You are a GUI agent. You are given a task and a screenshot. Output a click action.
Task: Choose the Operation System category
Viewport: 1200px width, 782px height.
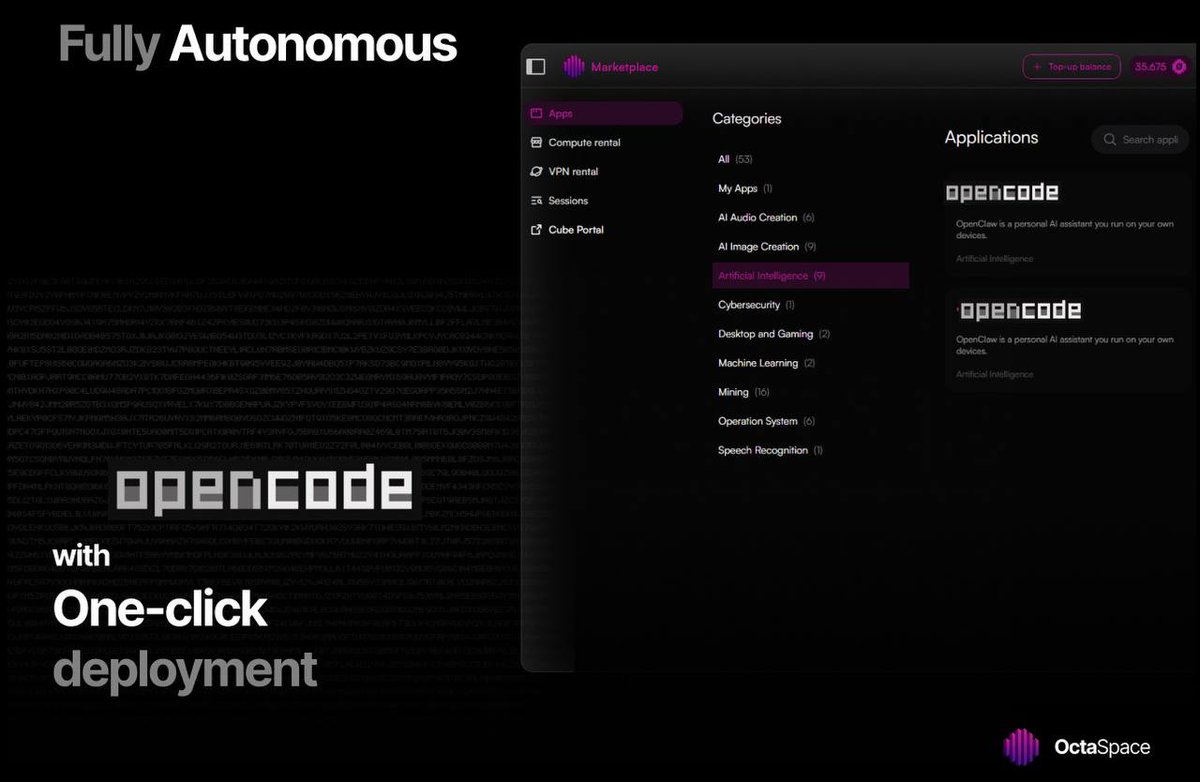[x=766, y=421]
